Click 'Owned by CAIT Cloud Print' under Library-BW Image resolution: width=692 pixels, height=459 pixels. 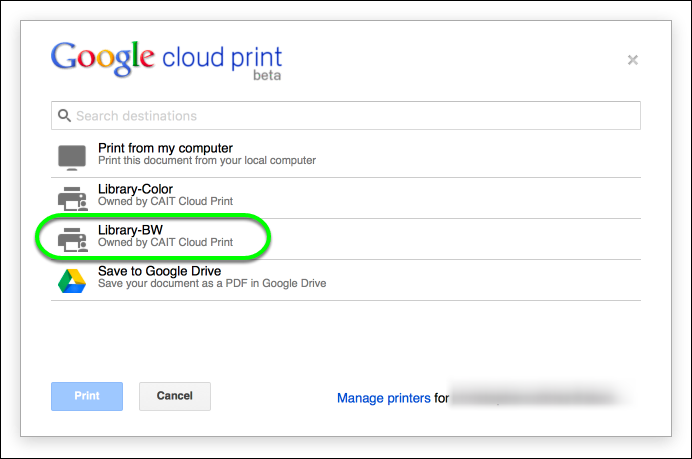coord(165,242)
